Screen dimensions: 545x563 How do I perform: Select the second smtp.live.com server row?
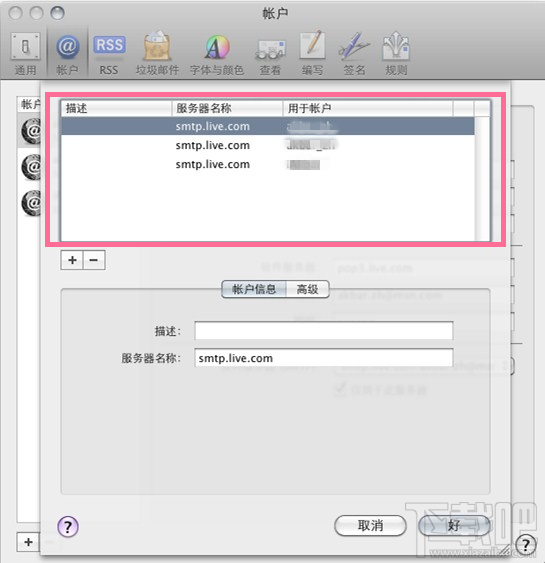268,145
